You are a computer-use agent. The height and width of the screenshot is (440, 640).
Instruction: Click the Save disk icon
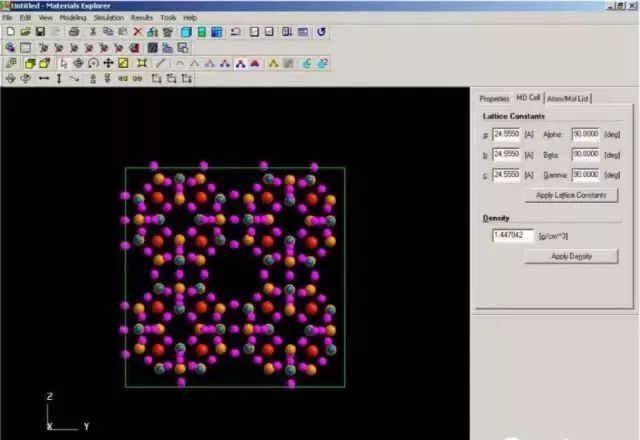click(x=39, y=32)
